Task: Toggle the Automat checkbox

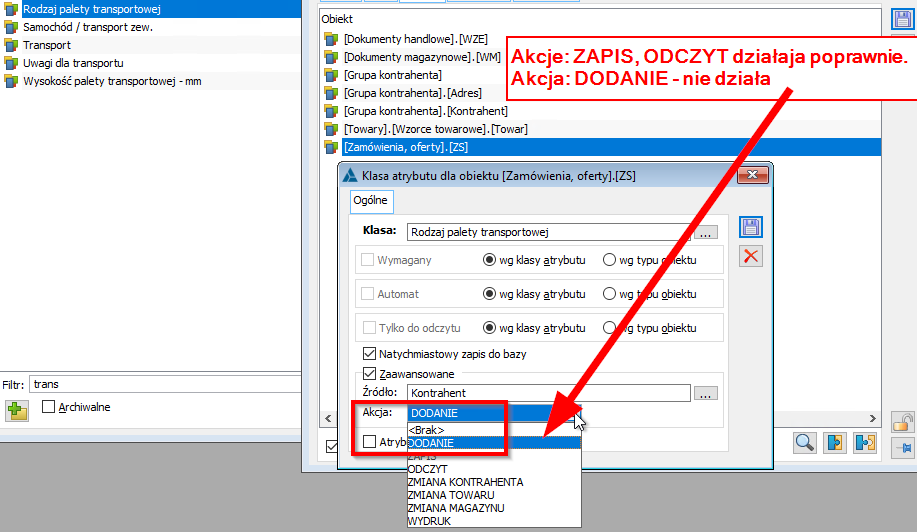Action: (367, 293)
